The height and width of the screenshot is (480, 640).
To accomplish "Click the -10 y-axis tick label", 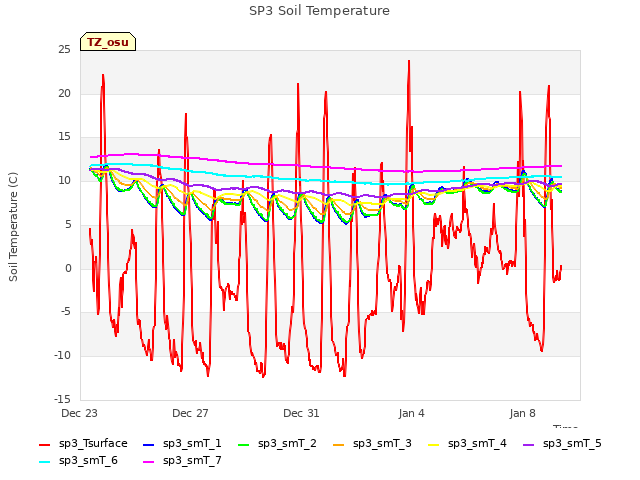I will (62, 356).
